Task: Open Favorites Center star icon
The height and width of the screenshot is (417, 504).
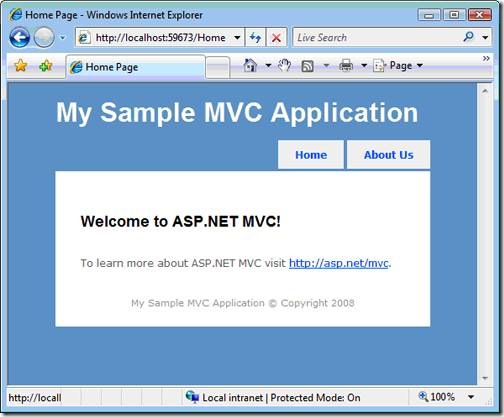Action: [21, 66]
